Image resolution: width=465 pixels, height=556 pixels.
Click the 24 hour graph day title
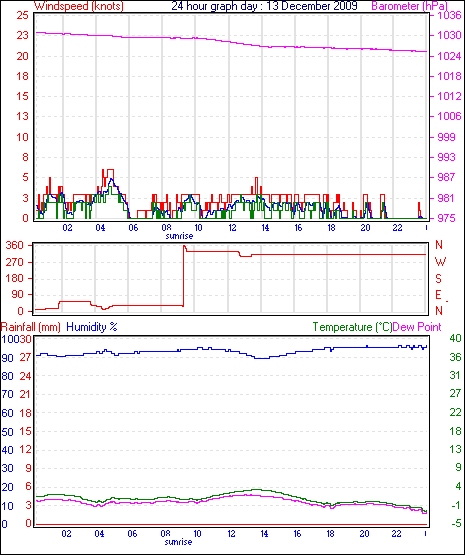(x=265, y=6)
